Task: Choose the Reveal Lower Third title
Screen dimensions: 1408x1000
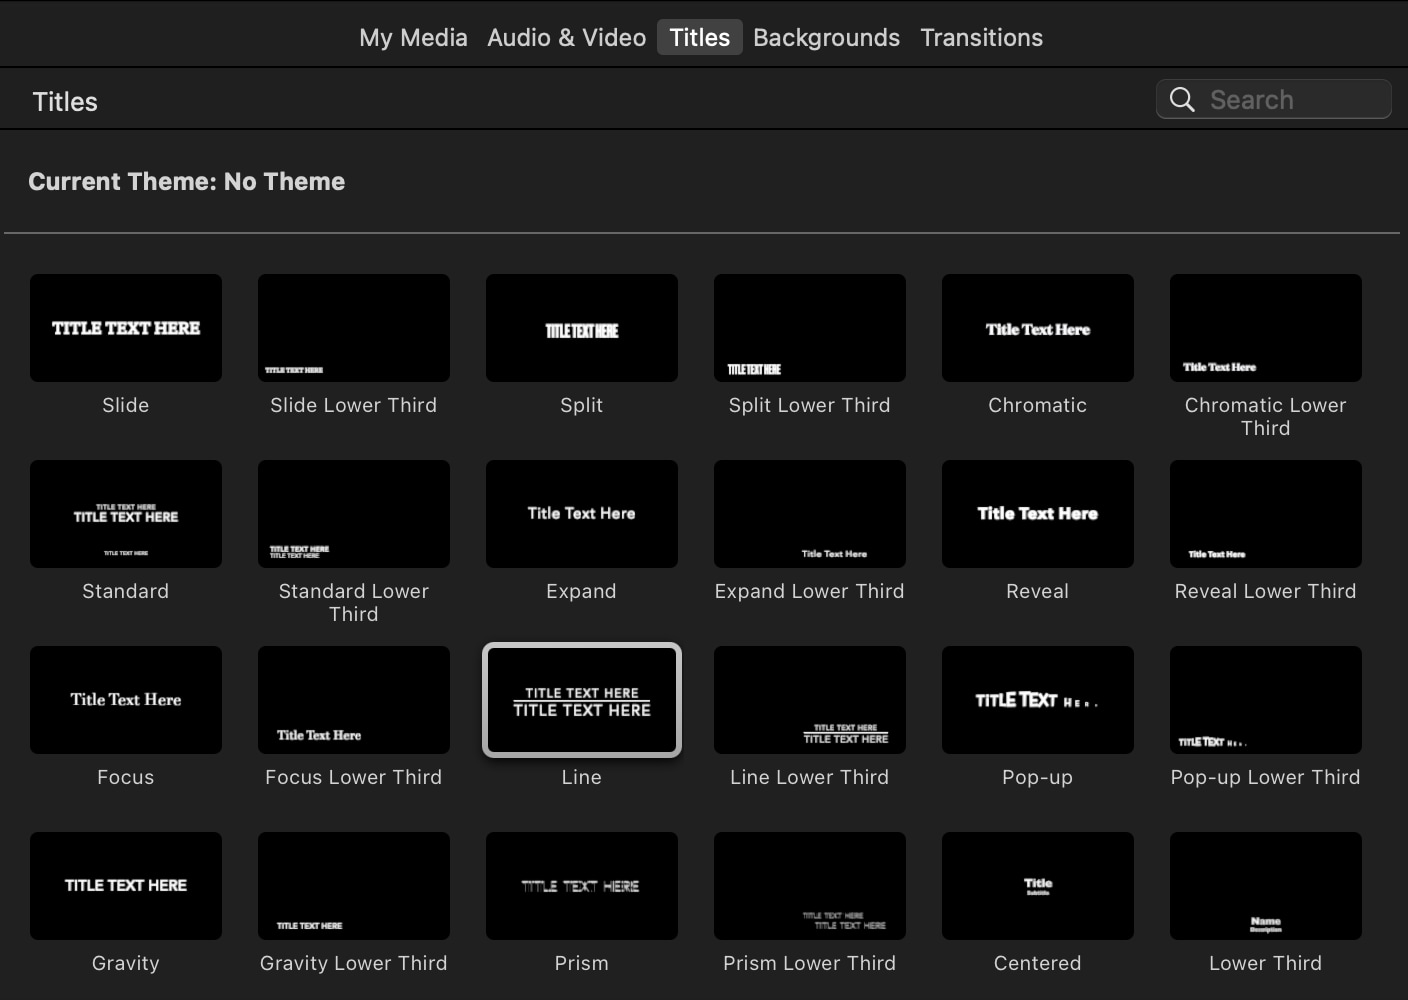Action: 1265,514
